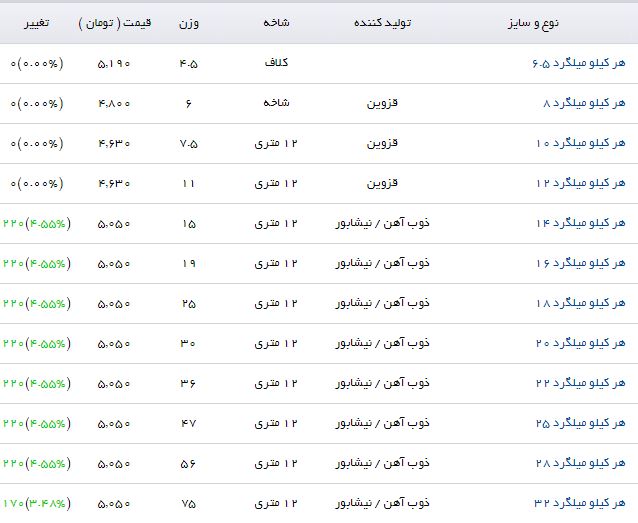Select producer قزوین in the میلگرد ۸ row
638x523 pixels.
382,103
